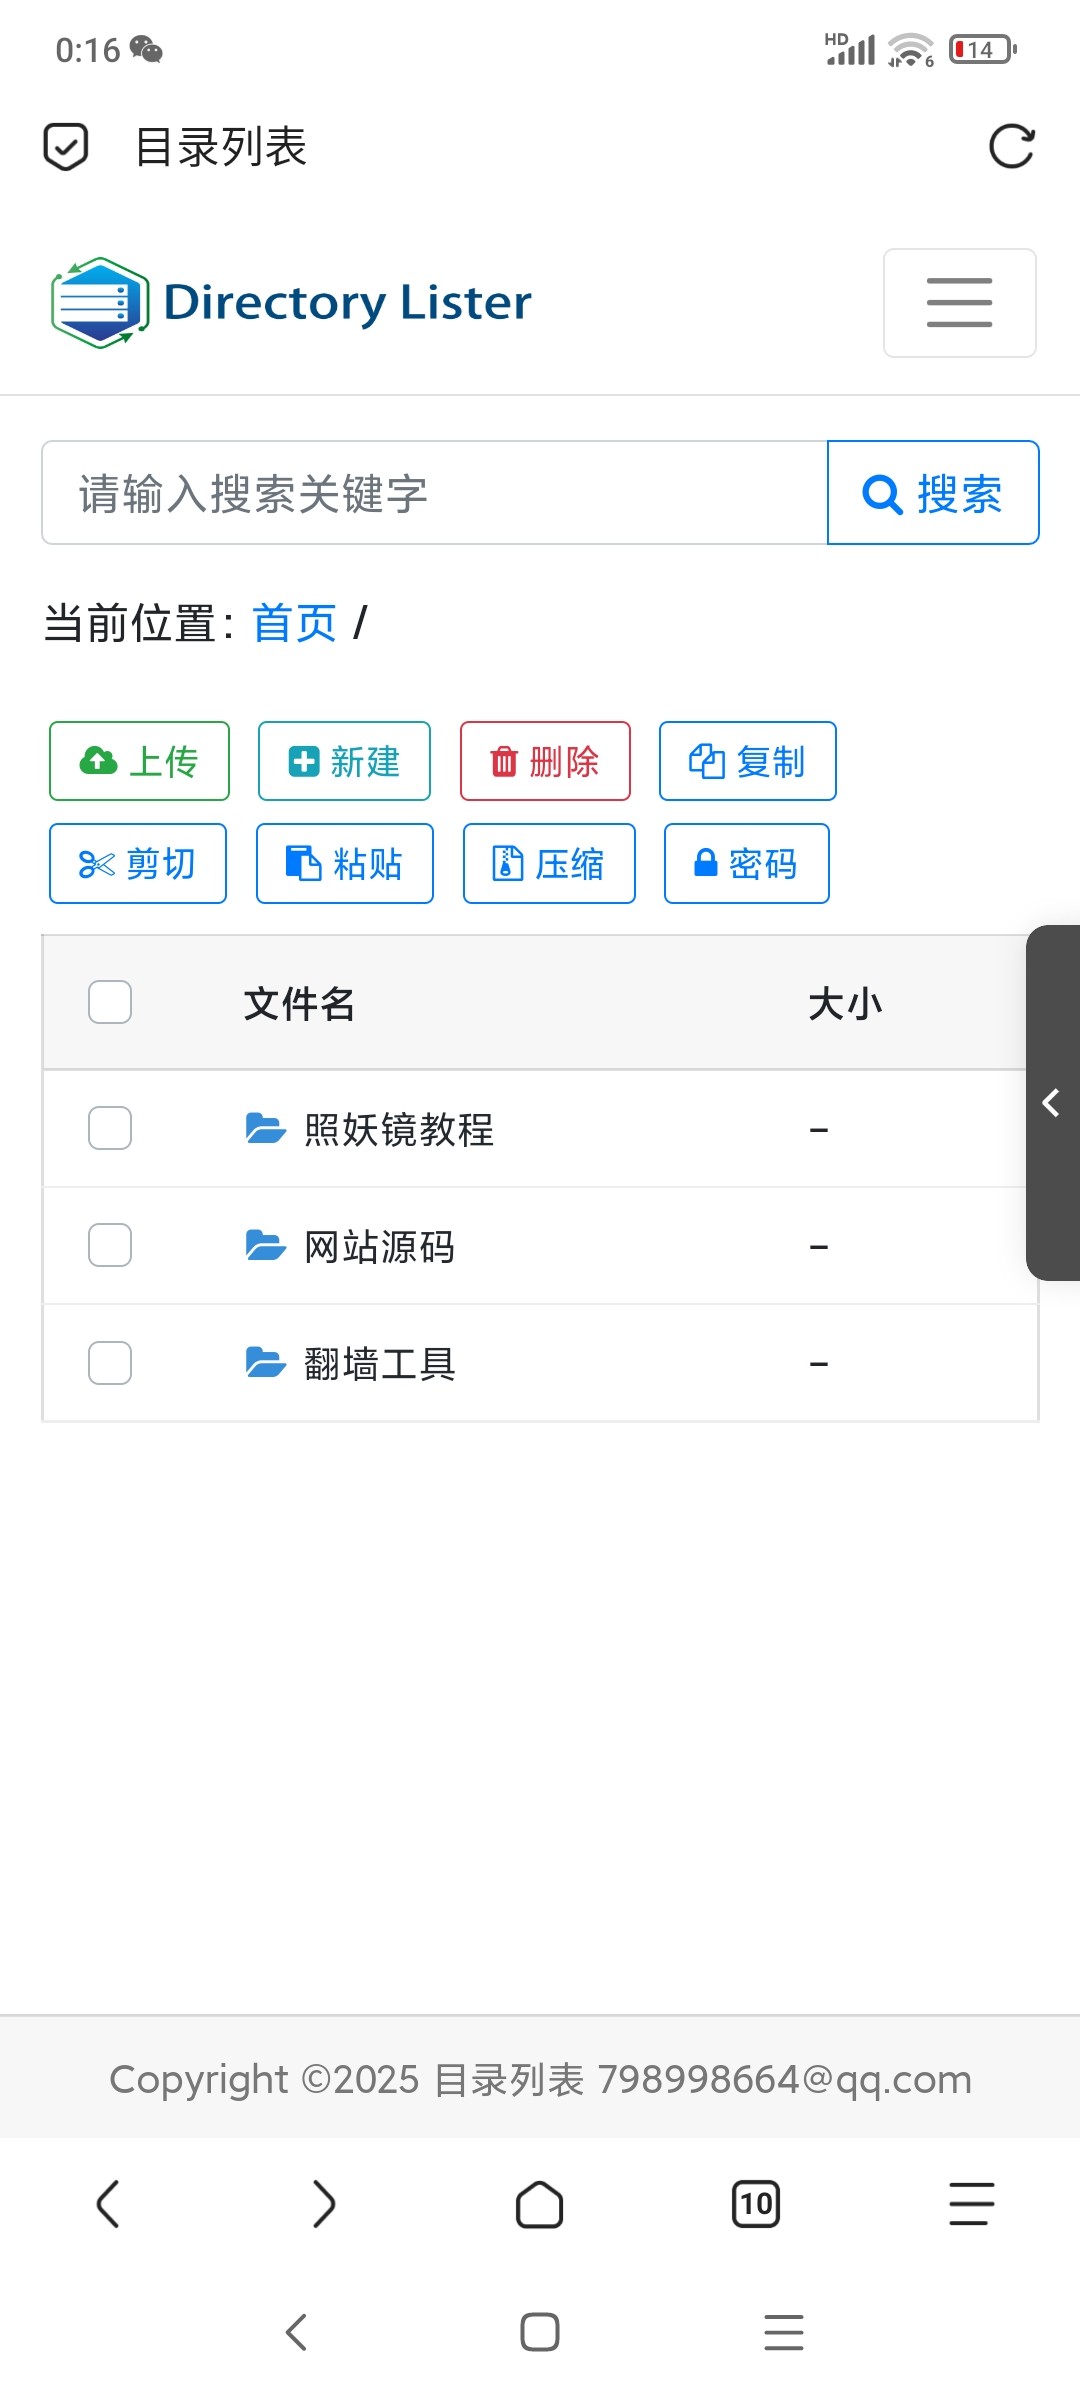The height and width of the screenshot is (2400, 1080).
Task: Click the 剪切 scissors cut button
Action: pos(138,863)
